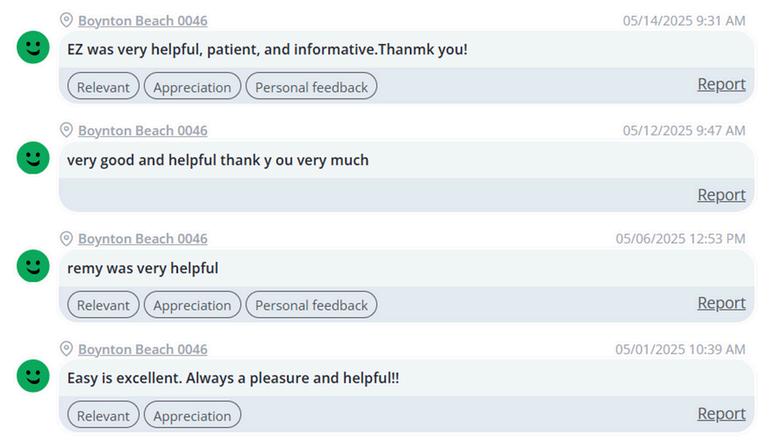Select the Appreciation tag on the Easy is excellent review
The width and height of the screenshot is (780, 442).
[x=192, y=416]
